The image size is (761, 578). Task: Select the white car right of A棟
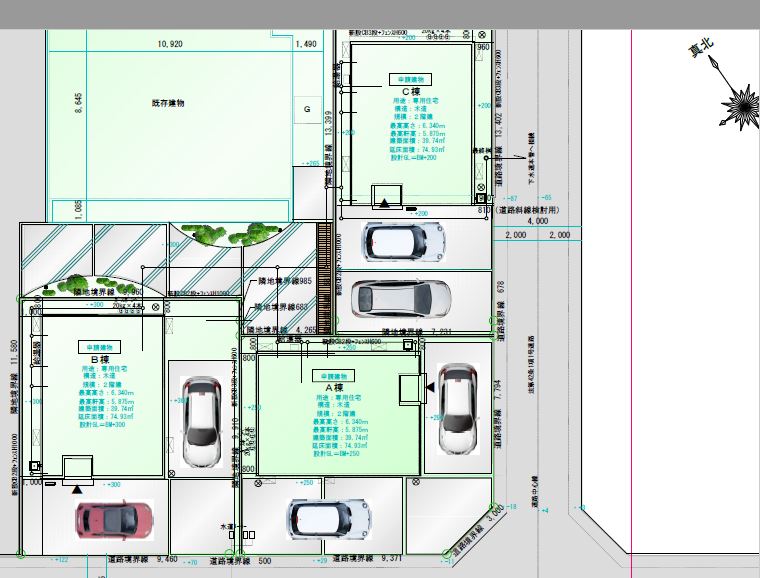tap(458, 409)
